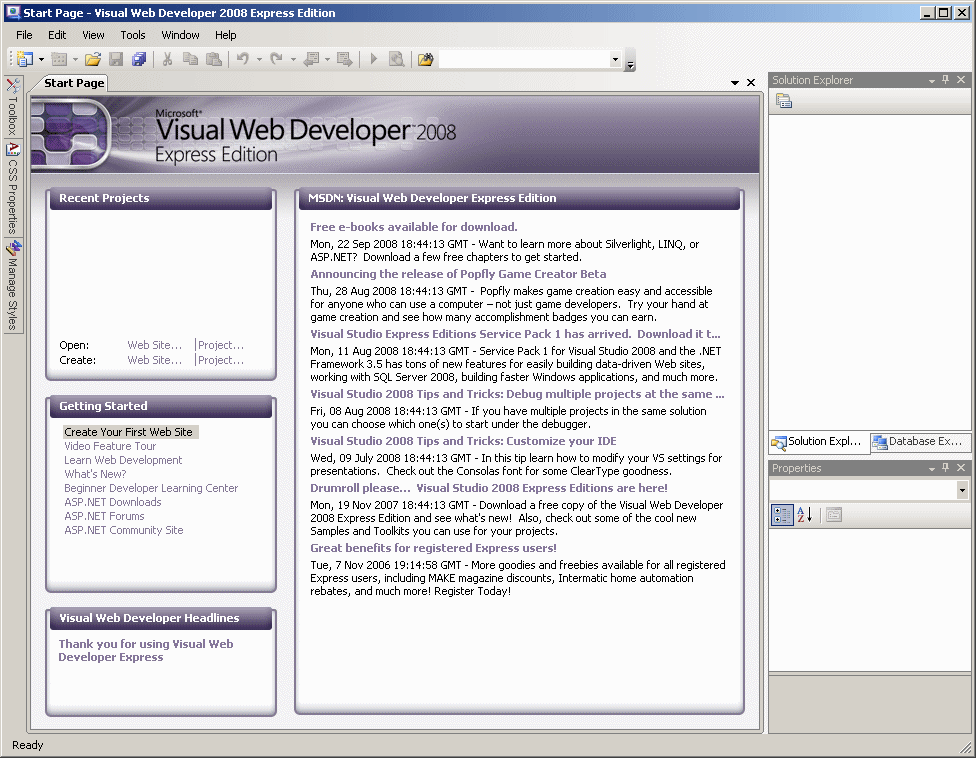Click Solution Explorer Properties toolbar icon

(784, 101)
